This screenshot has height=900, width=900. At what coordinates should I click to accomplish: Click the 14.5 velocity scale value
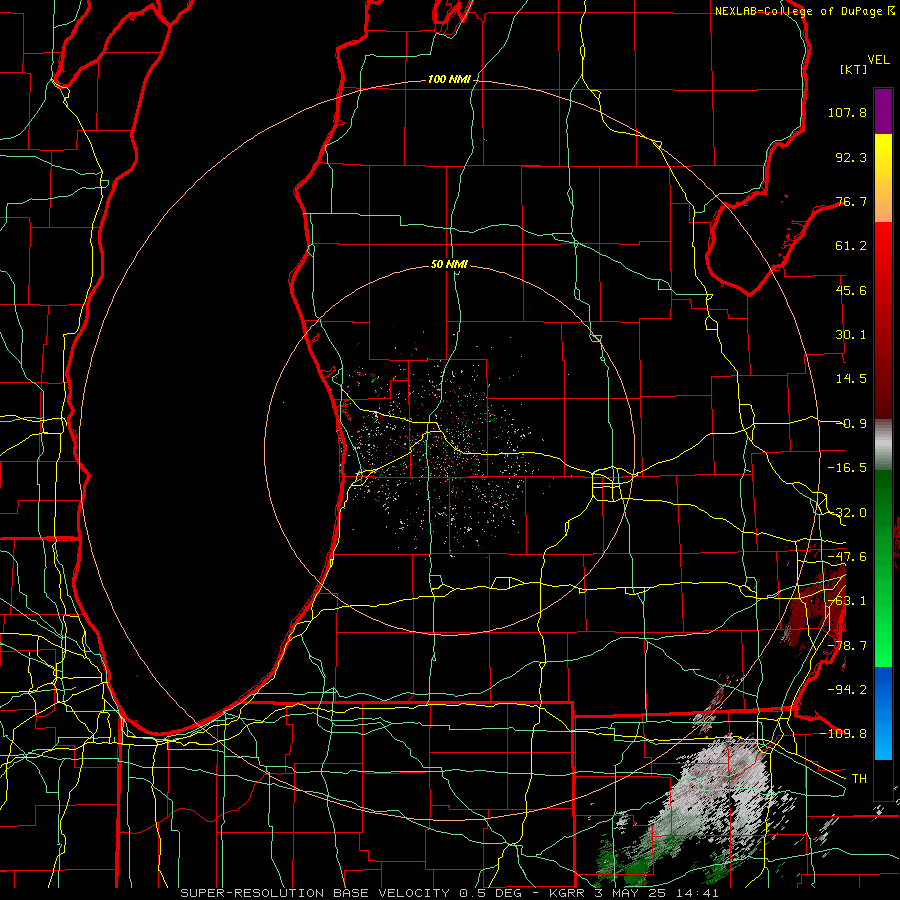pyautogui.click(x=851, y=379)
